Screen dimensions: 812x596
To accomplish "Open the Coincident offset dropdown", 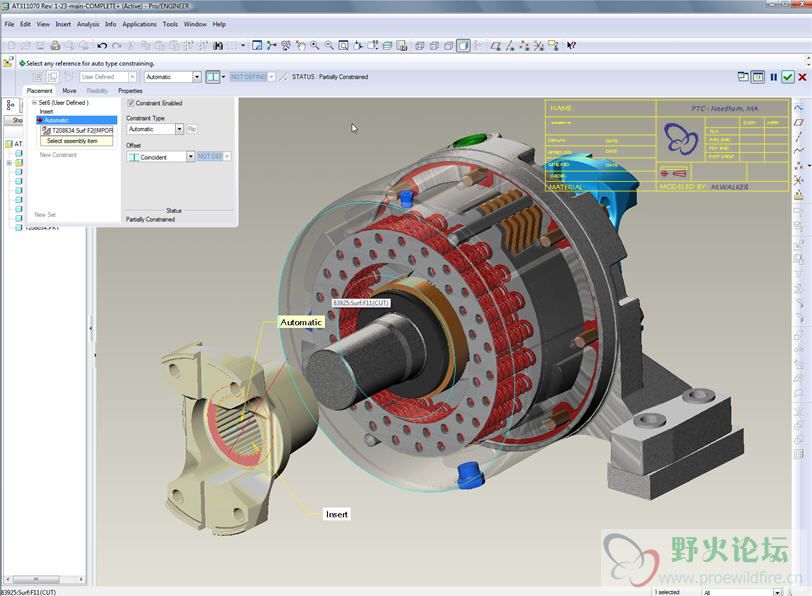I will (190, 156).
